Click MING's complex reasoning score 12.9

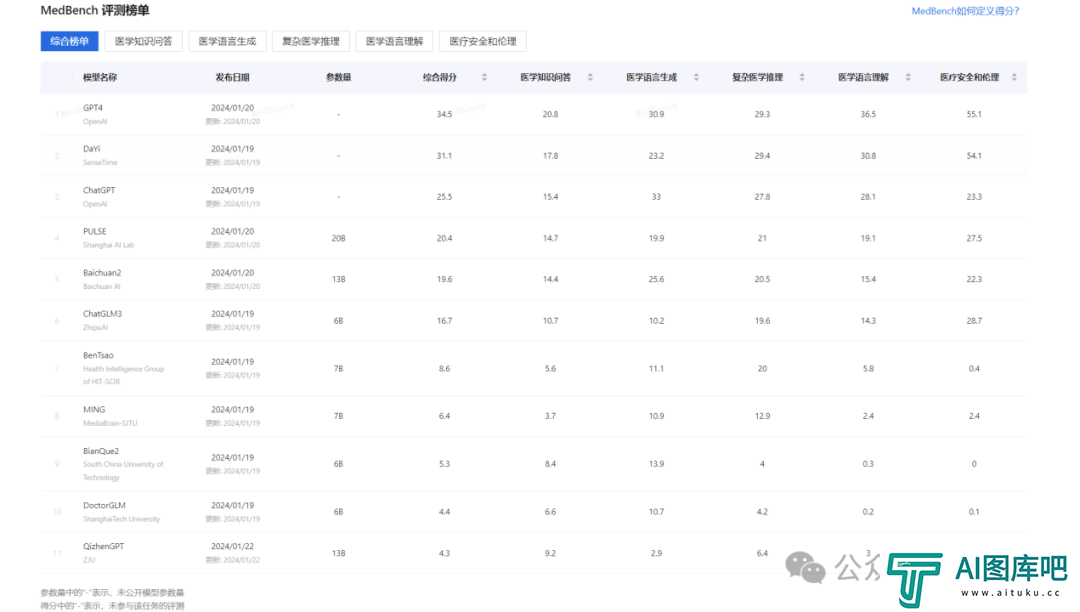point(762,416)
